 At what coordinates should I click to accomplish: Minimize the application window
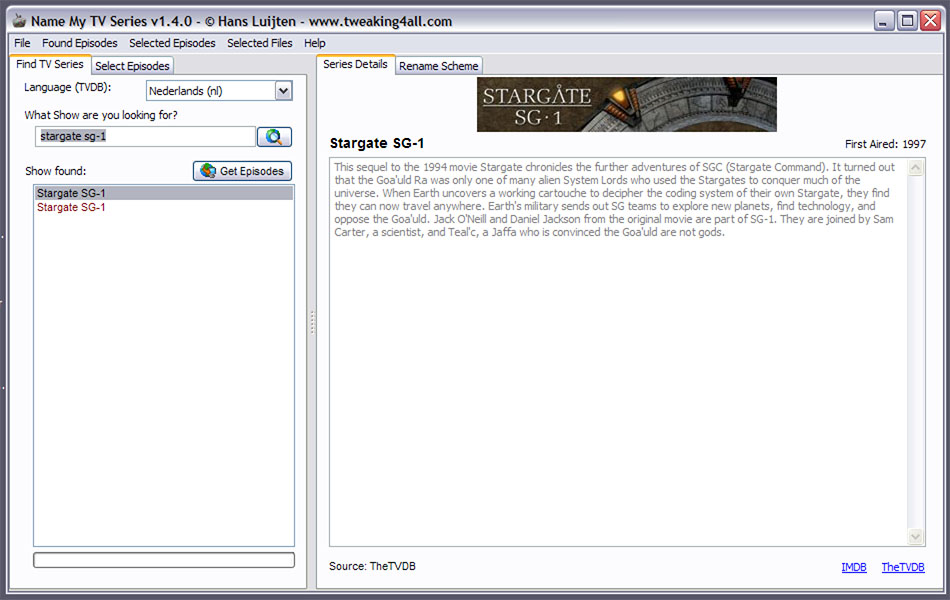click(x=884, y=21)
